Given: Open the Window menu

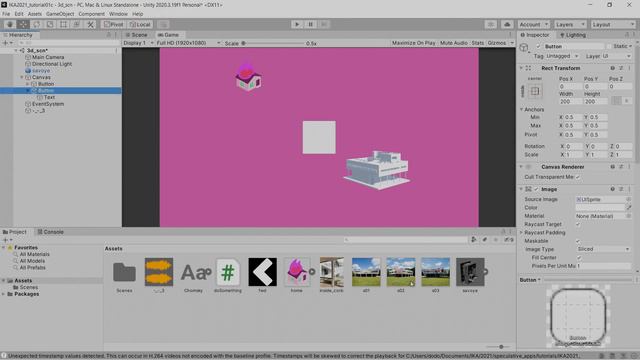Looking at the screenshot, I should point(118,14).
